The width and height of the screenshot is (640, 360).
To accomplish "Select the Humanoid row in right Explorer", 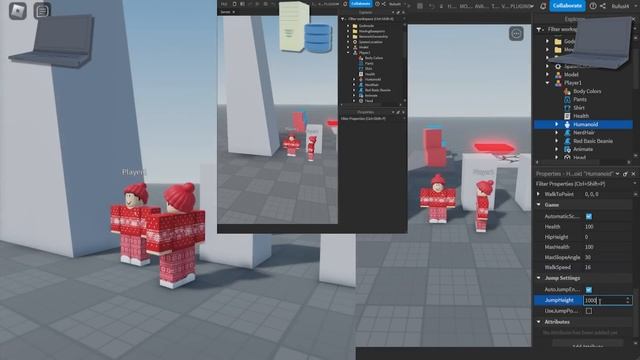I will [583, 124].
